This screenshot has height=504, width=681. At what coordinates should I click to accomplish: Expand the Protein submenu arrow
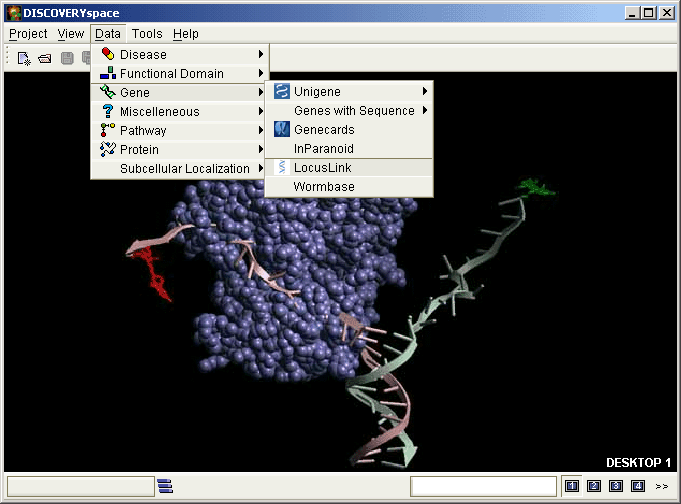click(261, 149)
